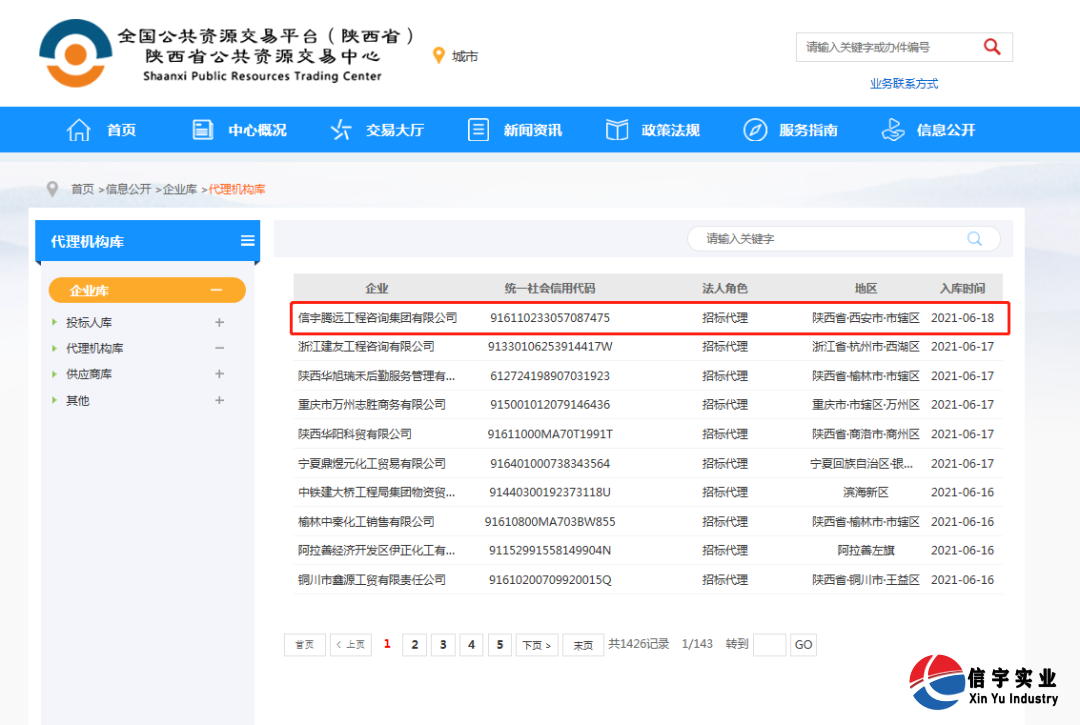Click the red search magnifier beside keyword box

[x=991, y=47]
